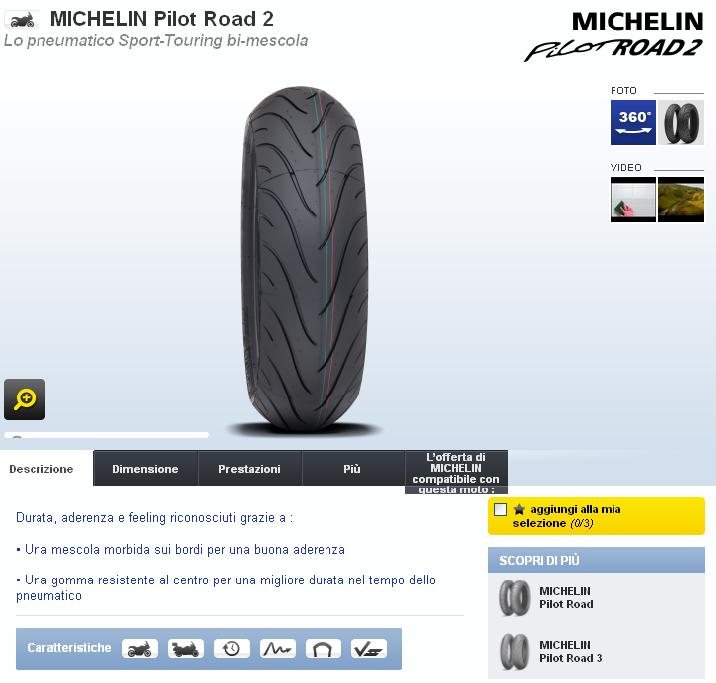Click the winding road icon in Caratteristiche

coord(278,649)
